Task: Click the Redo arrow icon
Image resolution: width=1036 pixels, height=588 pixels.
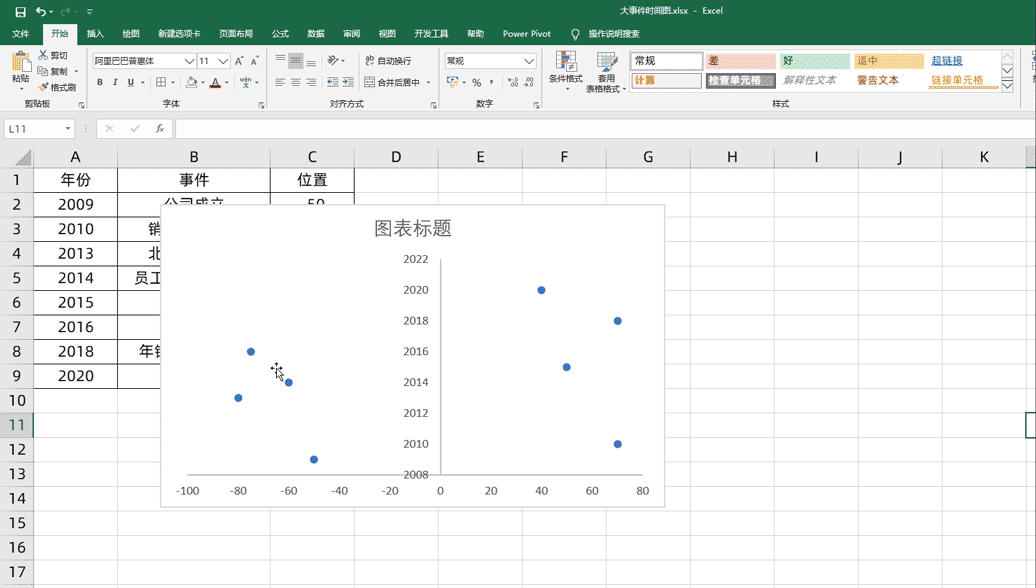Action: click(x=65, y=11)
